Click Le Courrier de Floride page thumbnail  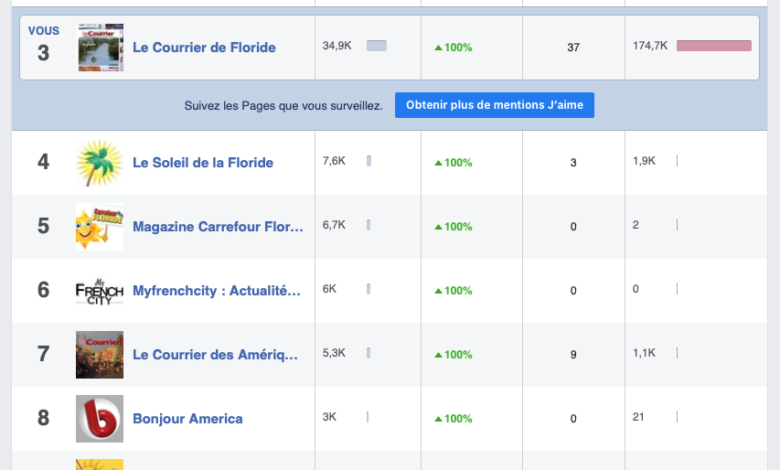(100, 47)
